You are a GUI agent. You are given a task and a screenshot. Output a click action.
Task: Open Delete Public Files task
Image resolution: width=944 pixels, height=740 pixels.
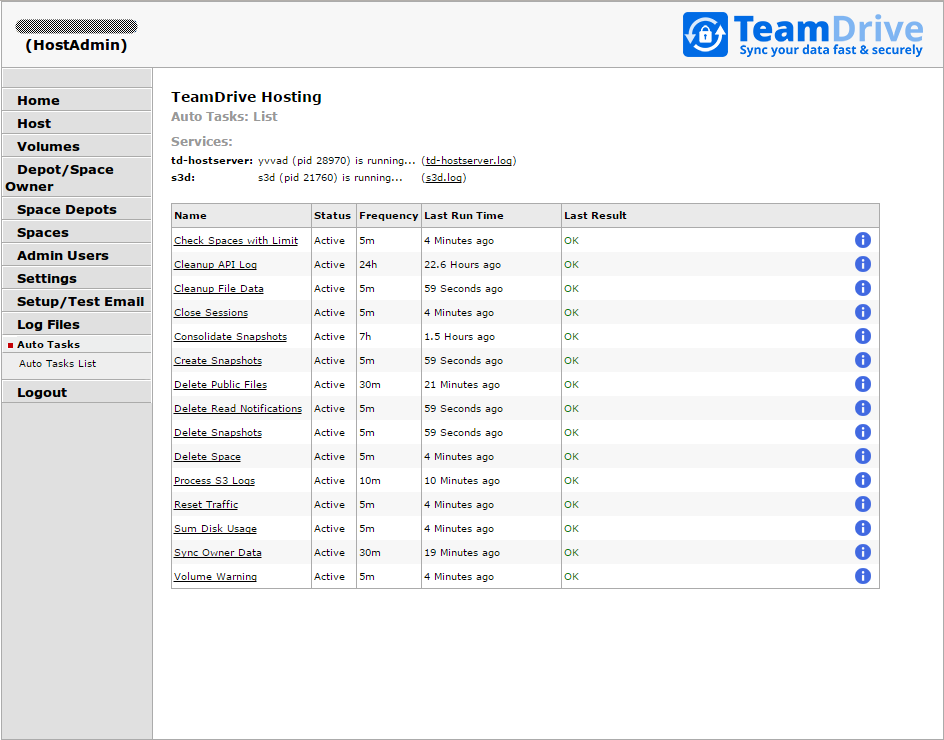(x=220, y=384)
